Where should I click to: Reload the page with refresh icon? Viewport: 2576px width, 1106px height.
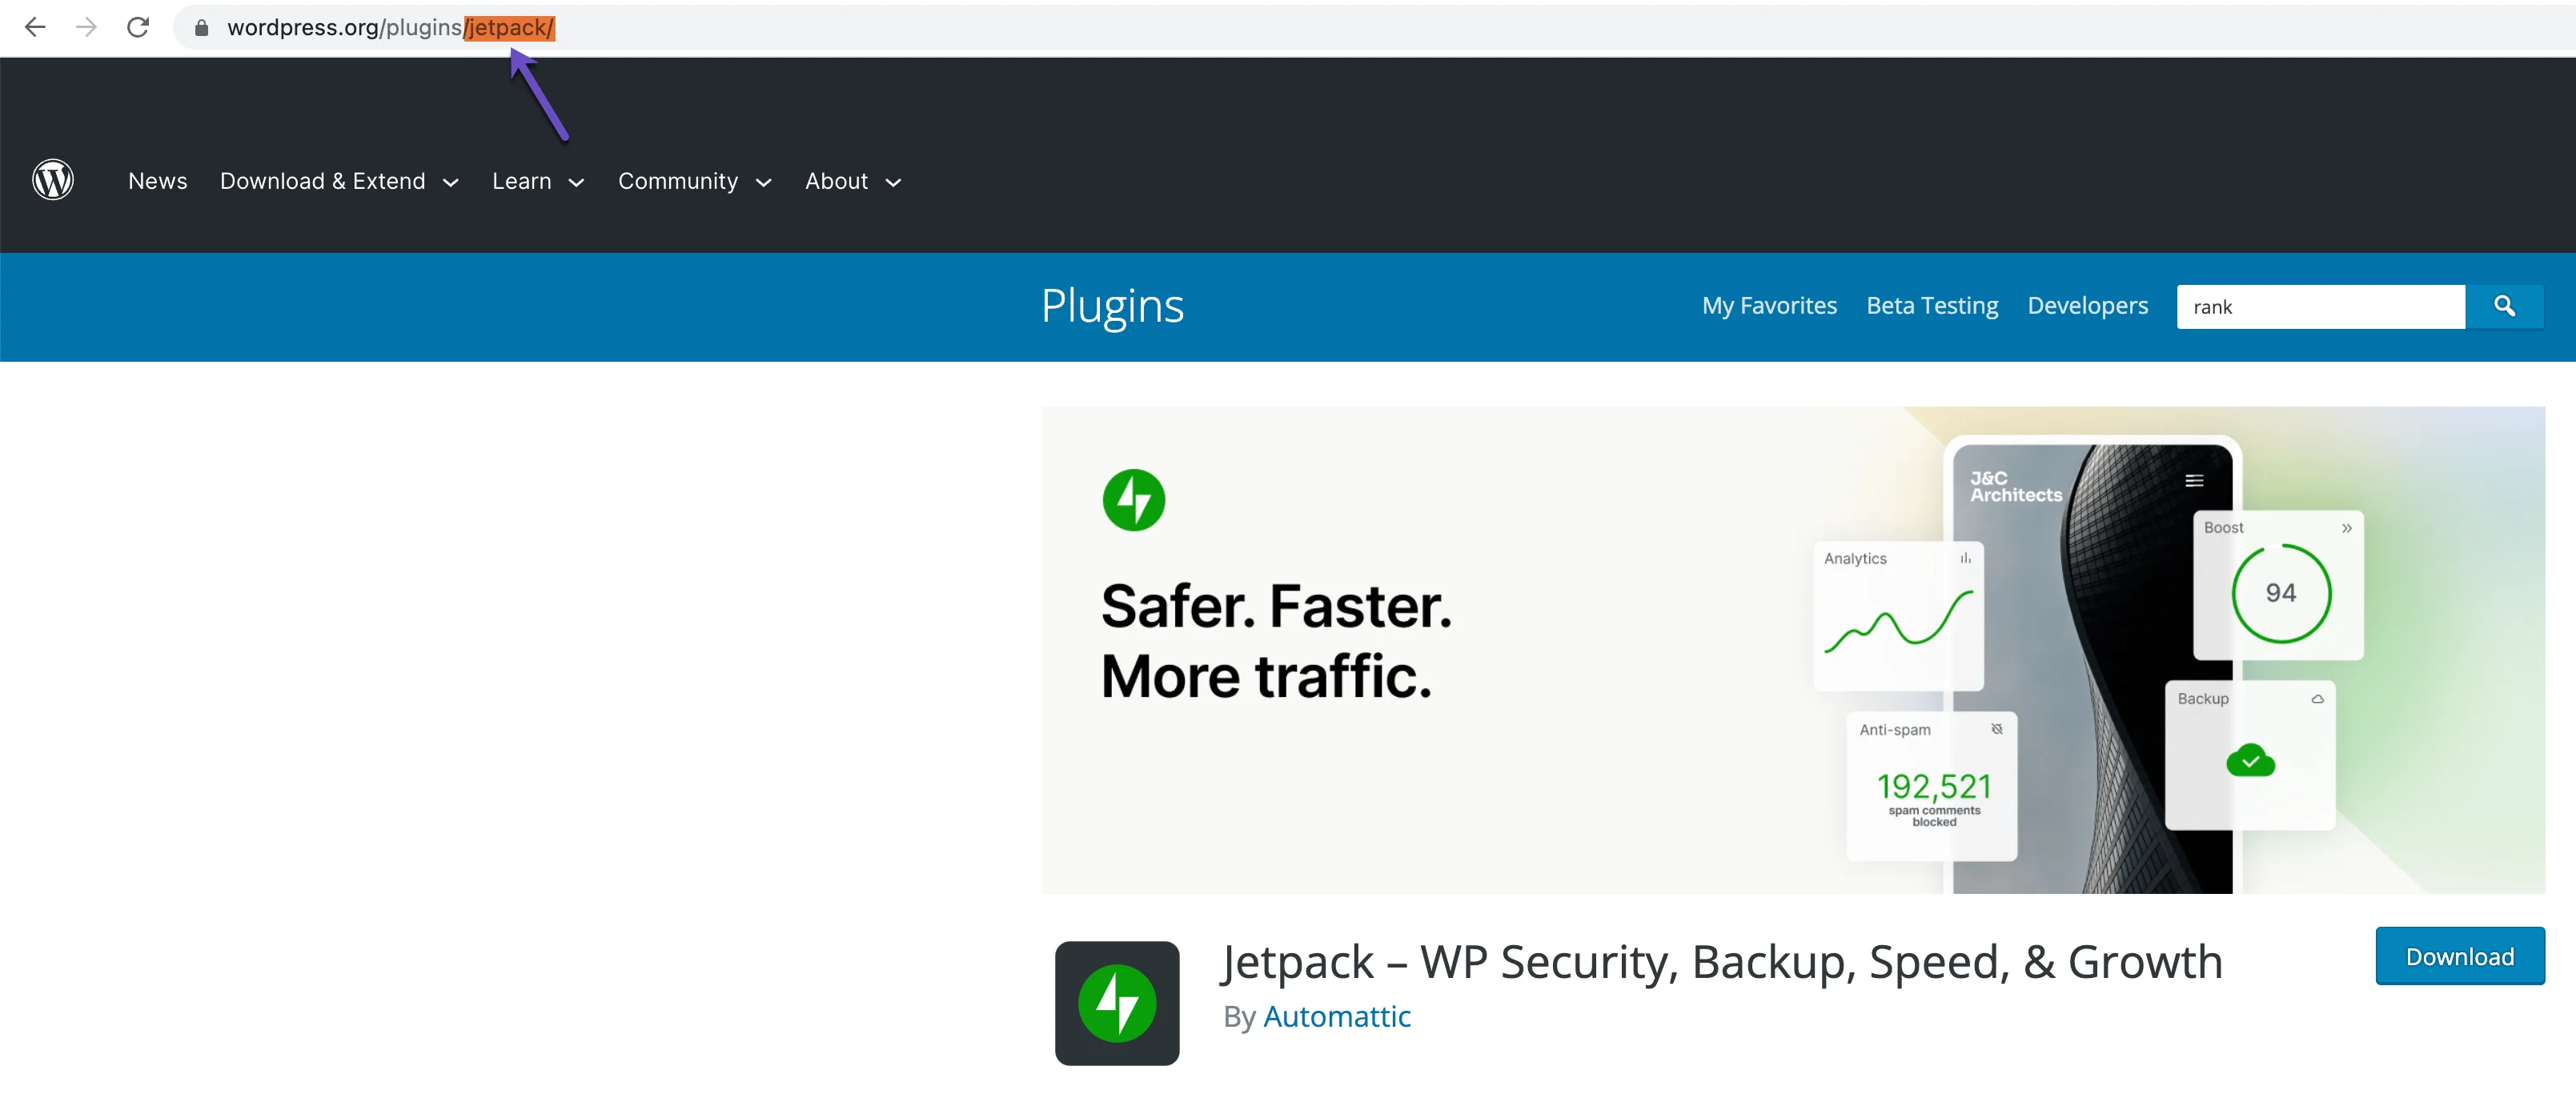pyautogui.click(x=138, y=27)
